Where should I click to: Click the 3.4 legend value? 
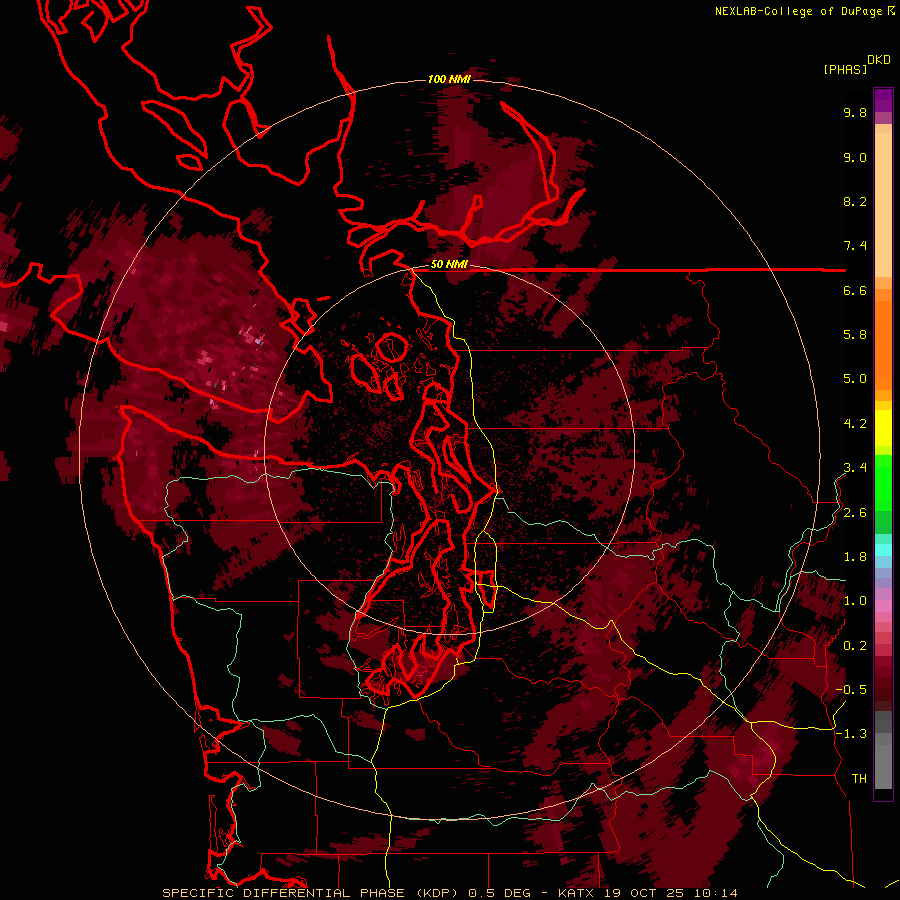(855, 468)
